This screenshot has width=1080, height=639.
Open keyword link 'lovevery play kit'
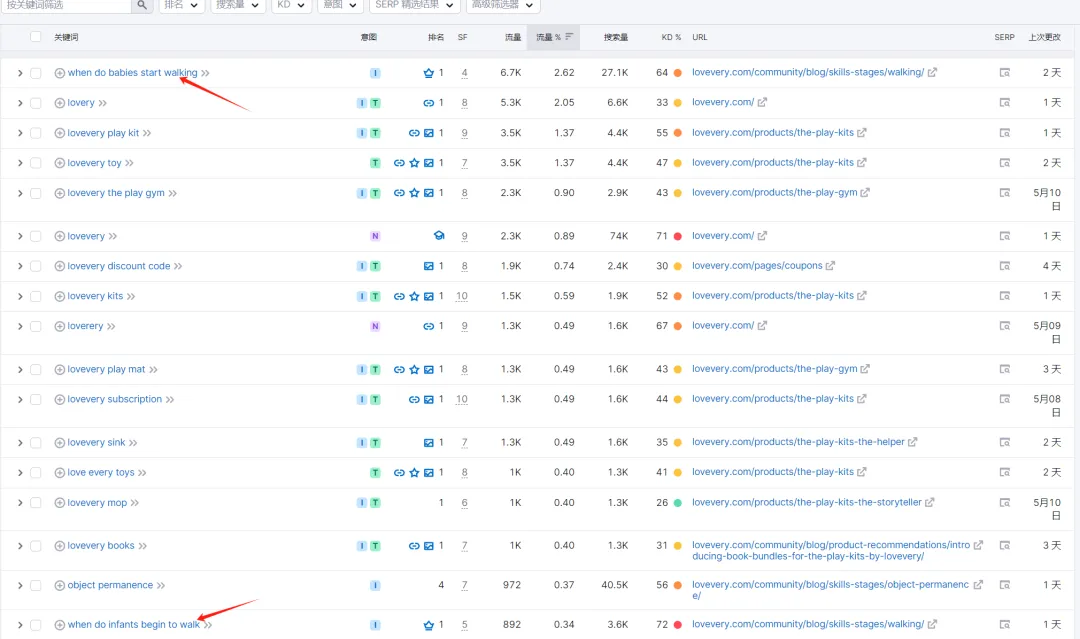103,133
